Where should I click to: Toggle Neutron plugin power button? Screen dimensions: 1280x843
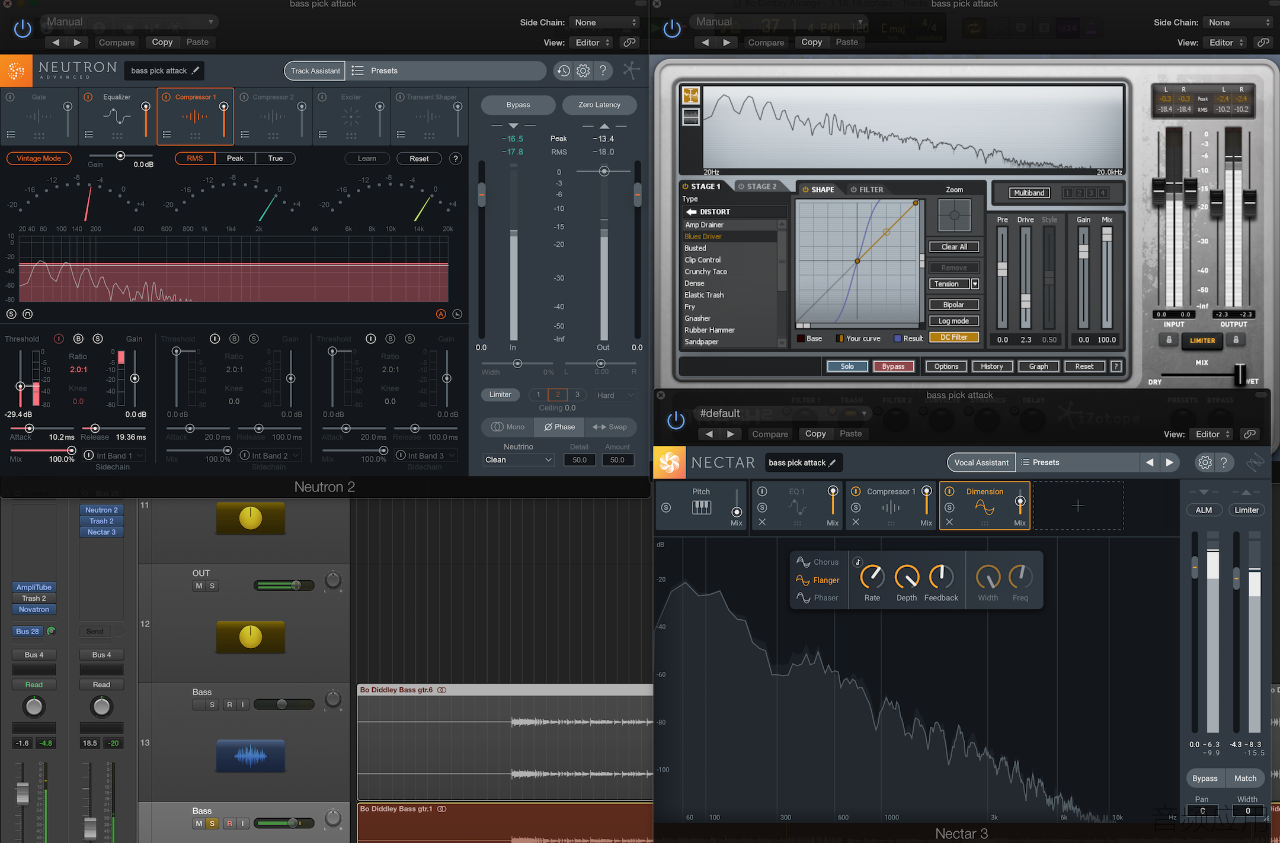22,29
